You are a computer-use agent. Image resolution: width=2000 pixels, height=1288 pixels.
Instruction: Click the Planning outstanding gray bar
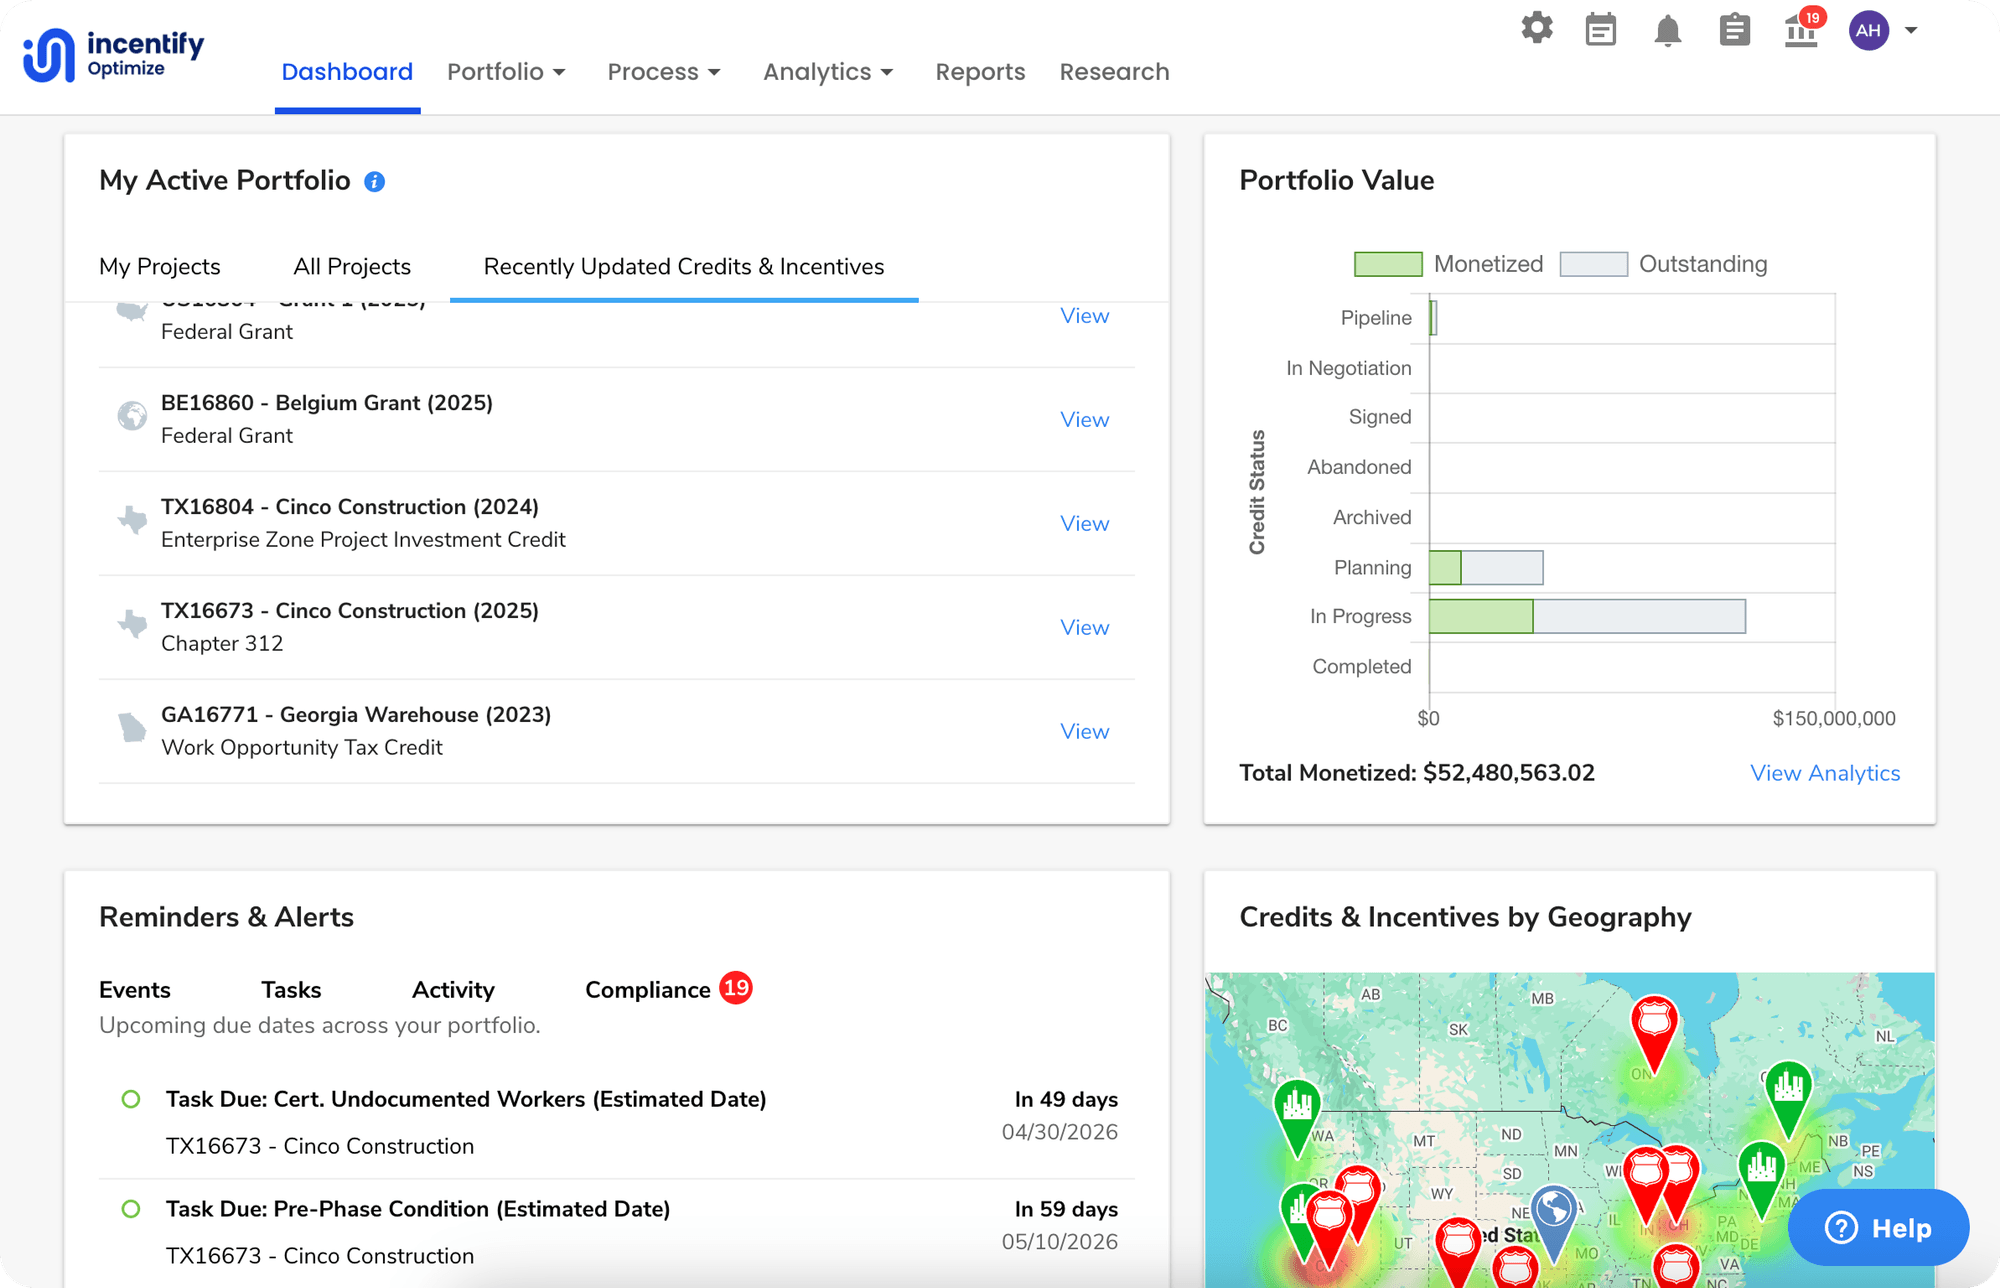point(1502,567)
